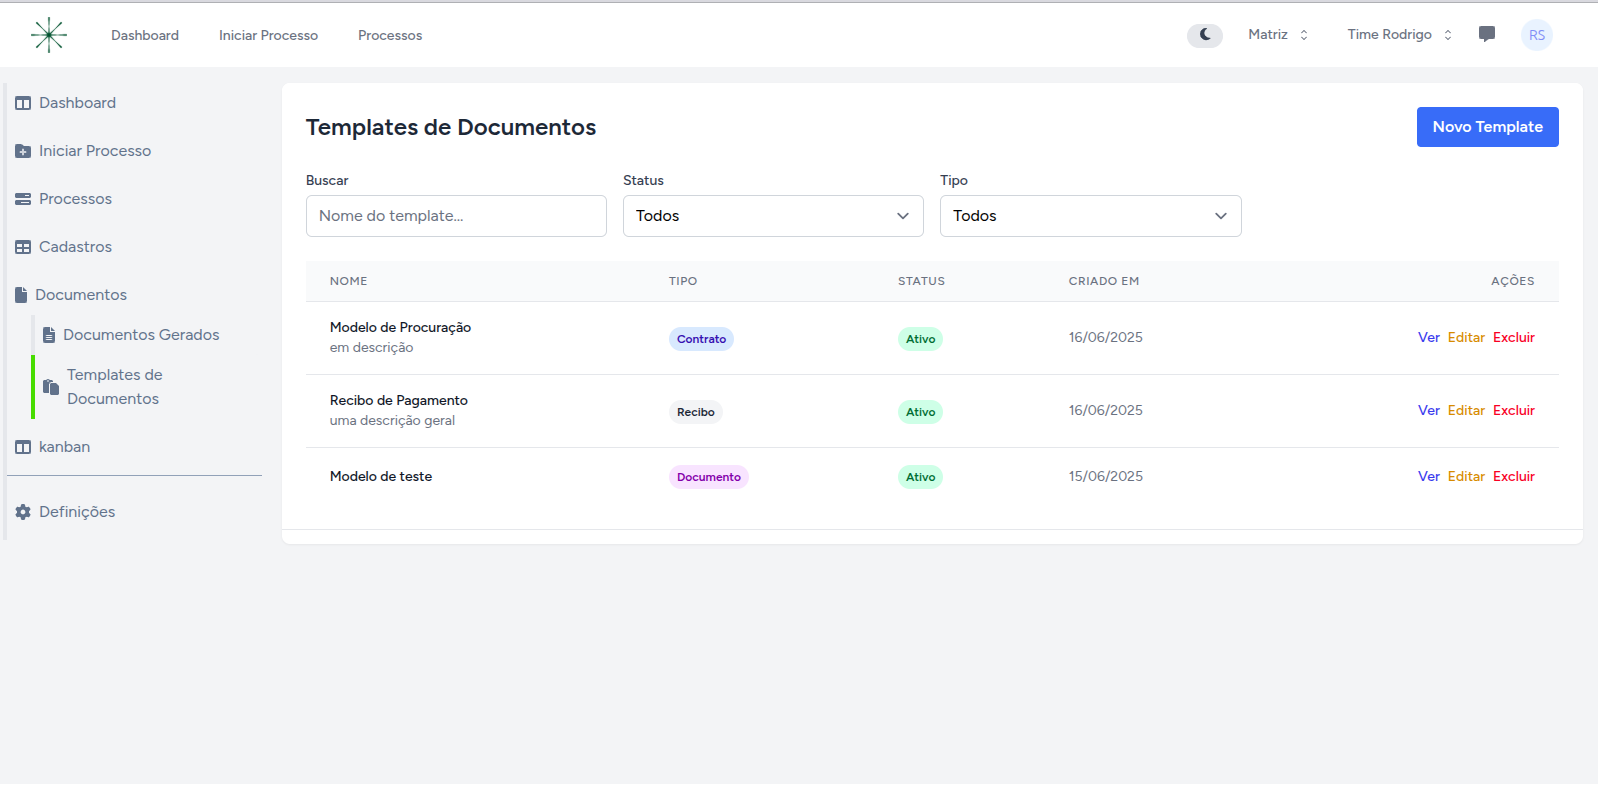Select Processos label in the sidebar

pyautogui.click(x=75, y=199)
